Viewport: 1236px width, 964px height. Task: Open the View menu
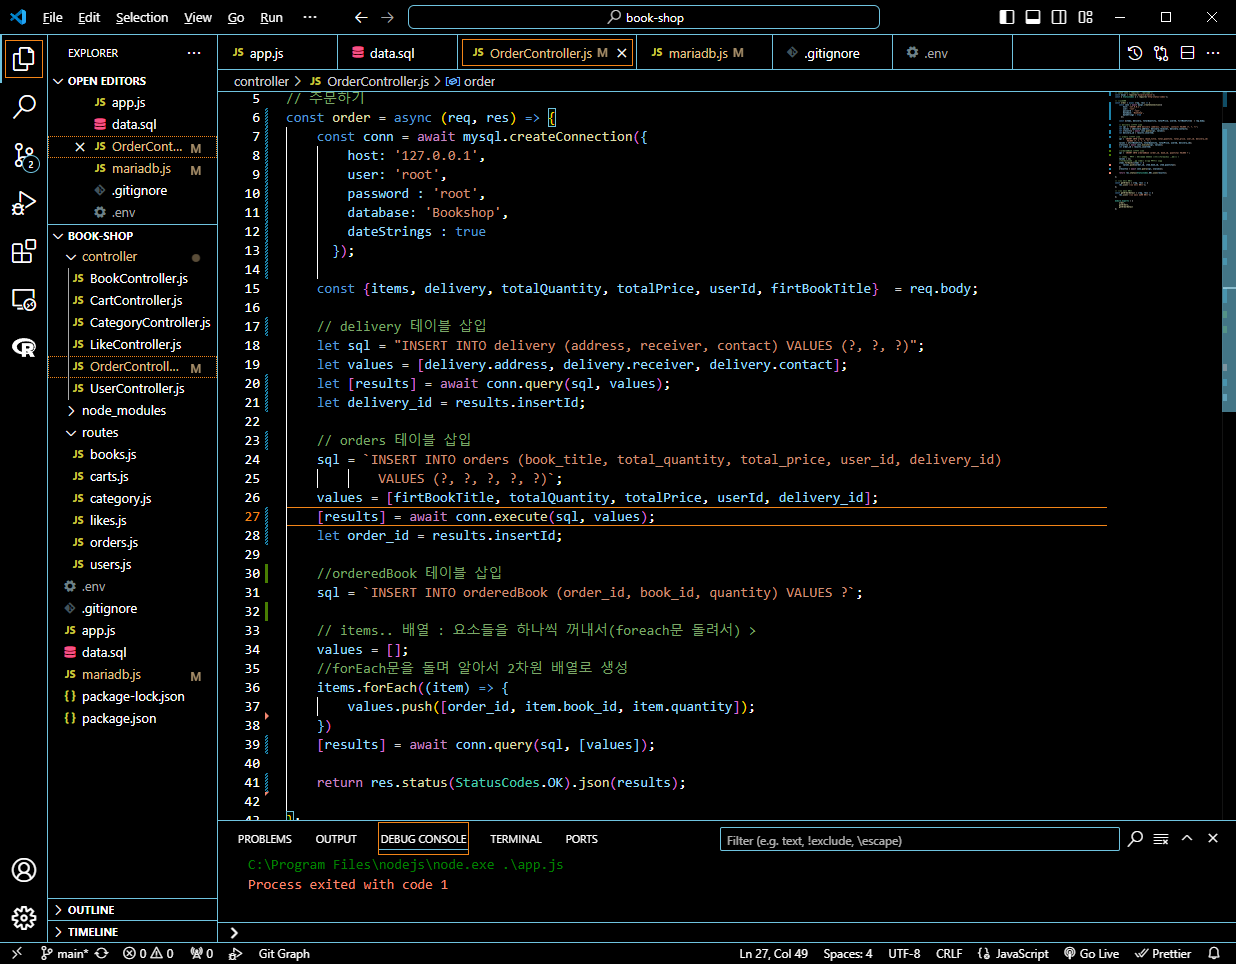pos(198,17)
